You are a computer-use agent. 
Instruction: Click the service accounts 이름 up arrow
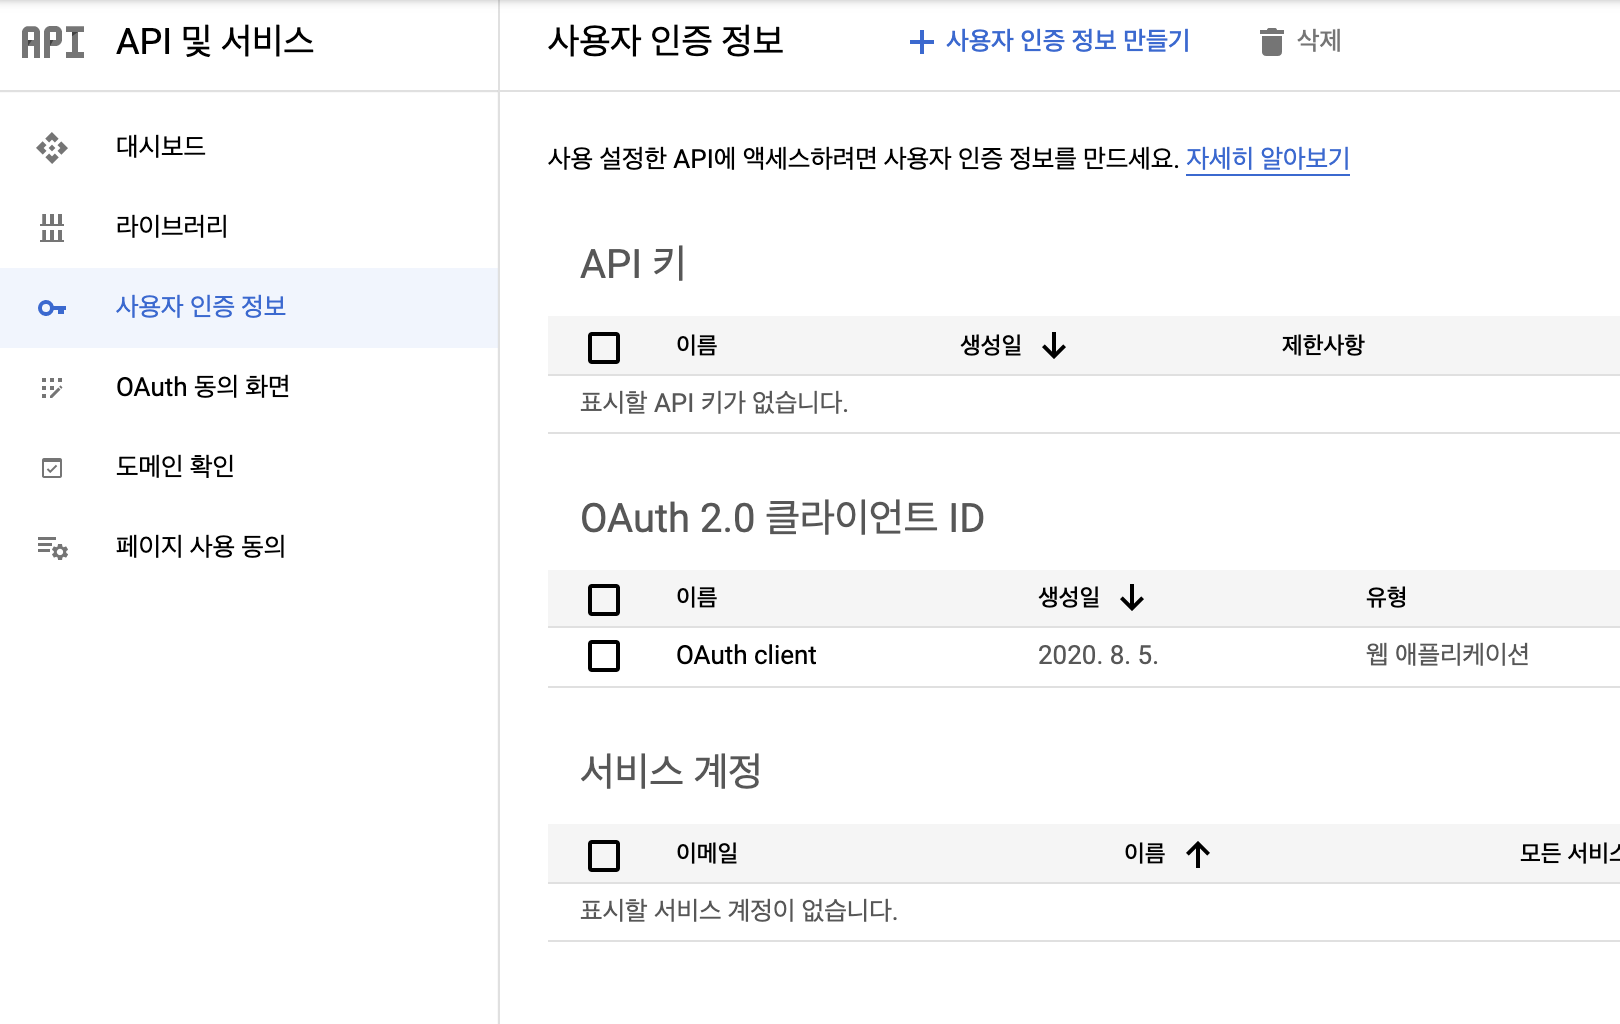[1198, 854]
